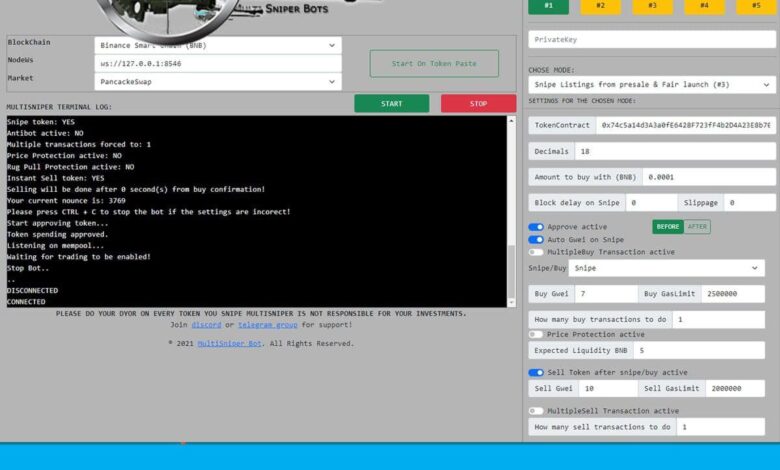This screenshot has width=780, height=470.
Task: Click the 'Antibot active: NO' log line
Action: point(45,133)
